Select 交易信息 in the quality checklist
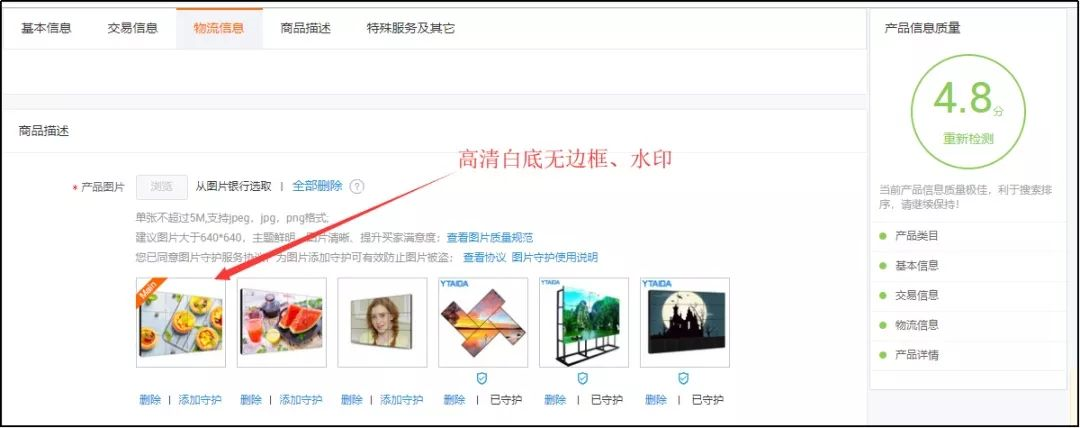The width and height of the screenshot is (1080, 428). pos(917,295)
